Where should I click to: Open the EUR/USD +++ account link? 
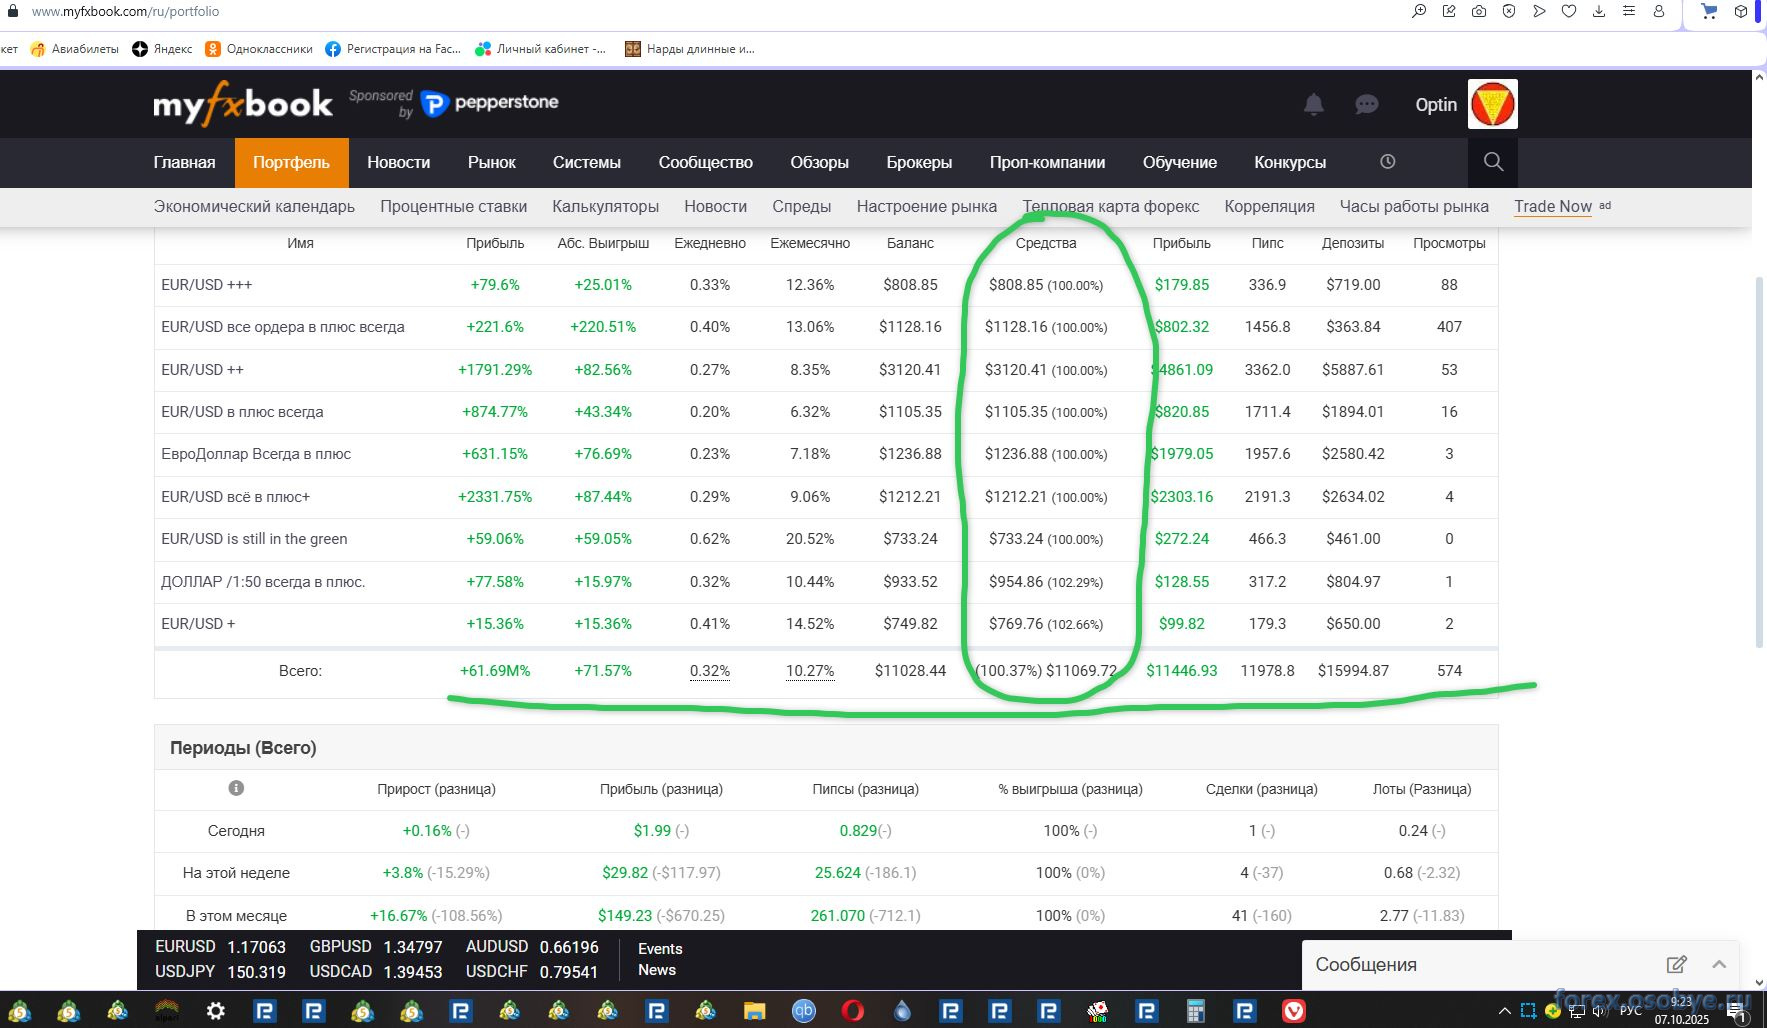(207, 285)
